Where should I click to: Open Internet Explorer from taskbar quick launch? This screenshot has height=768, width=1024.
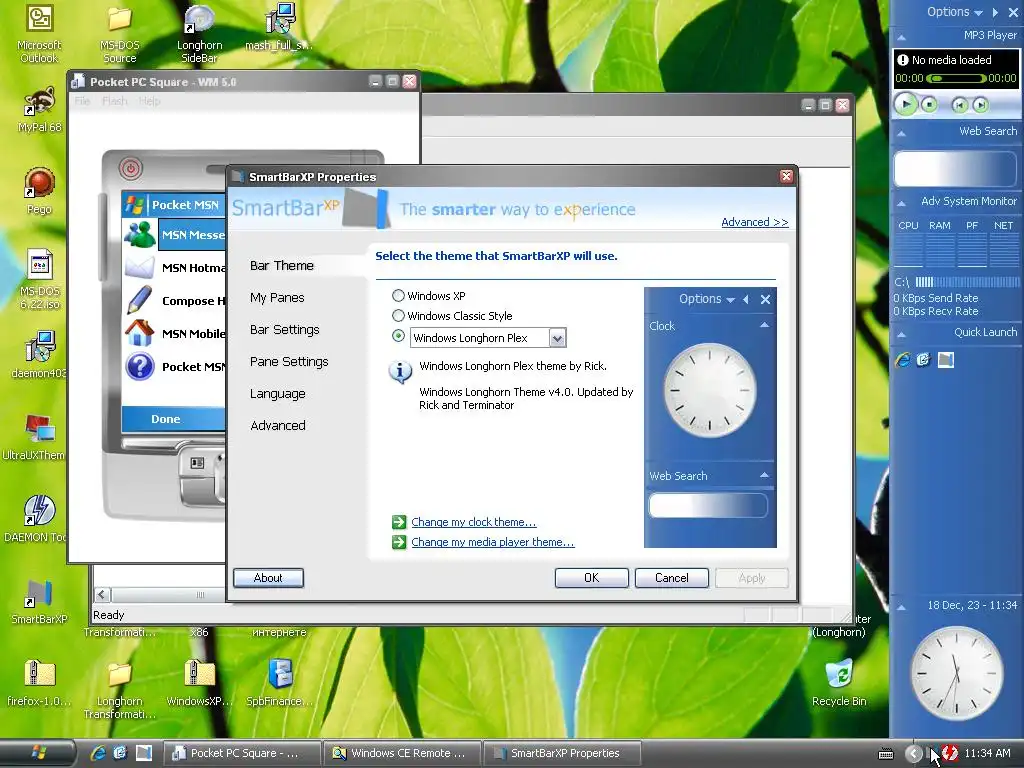click(x=98, y=753)
